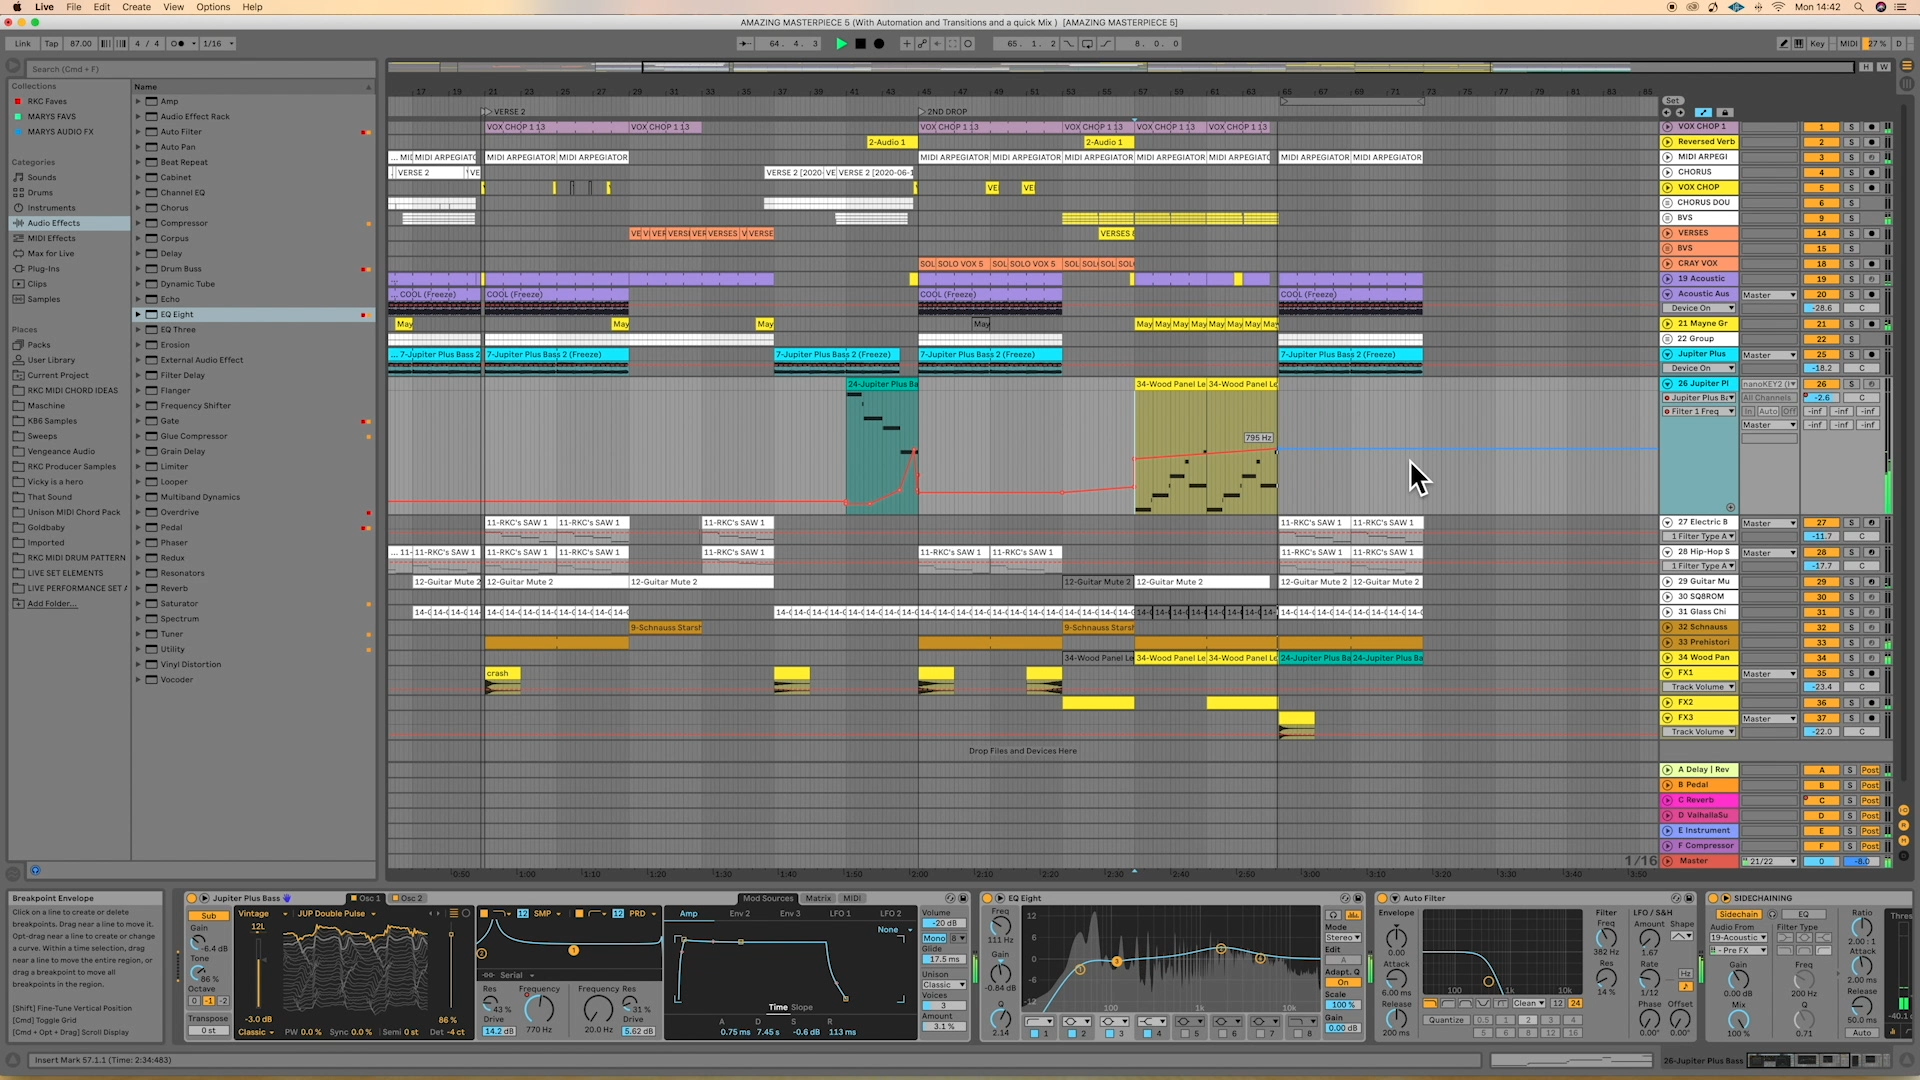Unfold the VOX CHOP 1 track
Screen dimensions: 1920x1080
[1667, 127]
